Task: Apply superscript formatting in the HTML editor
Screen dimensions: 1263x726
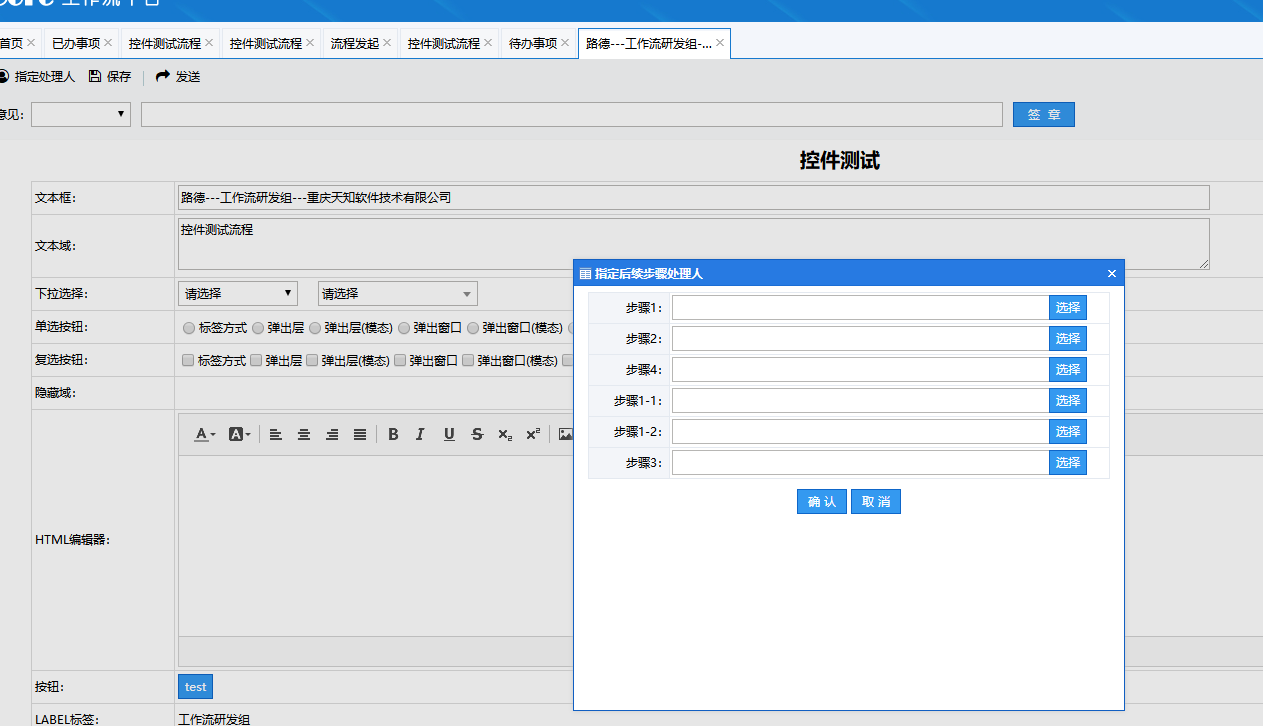Action: click(533, 434)
